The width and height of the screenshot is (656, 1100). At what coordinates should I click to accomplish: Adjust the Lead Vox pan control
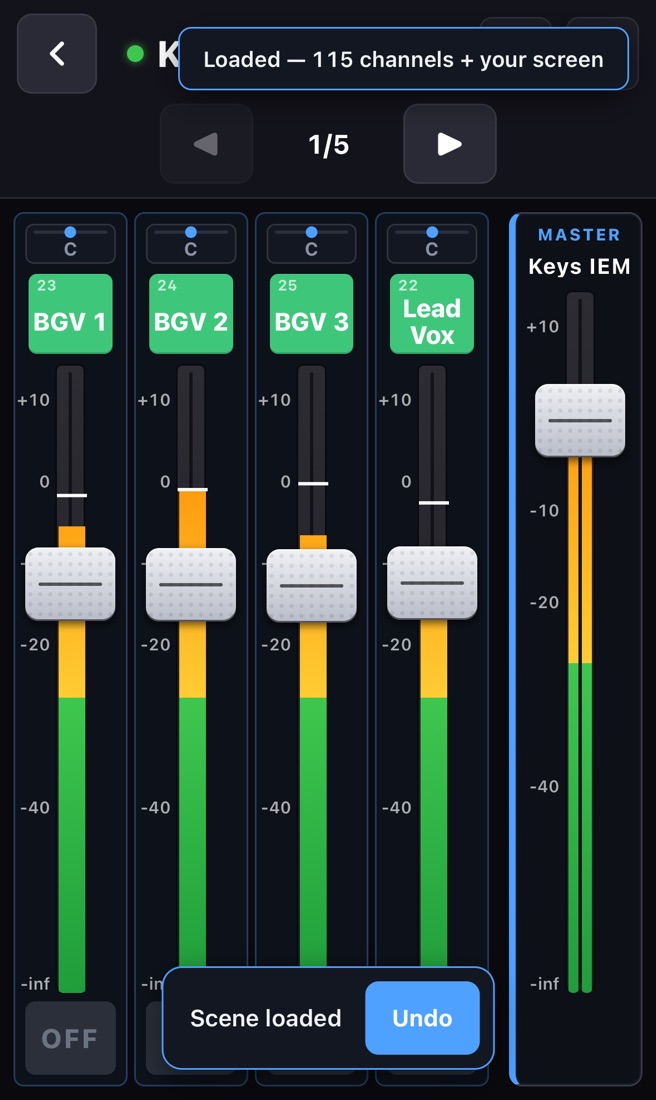tap(432, 243)
